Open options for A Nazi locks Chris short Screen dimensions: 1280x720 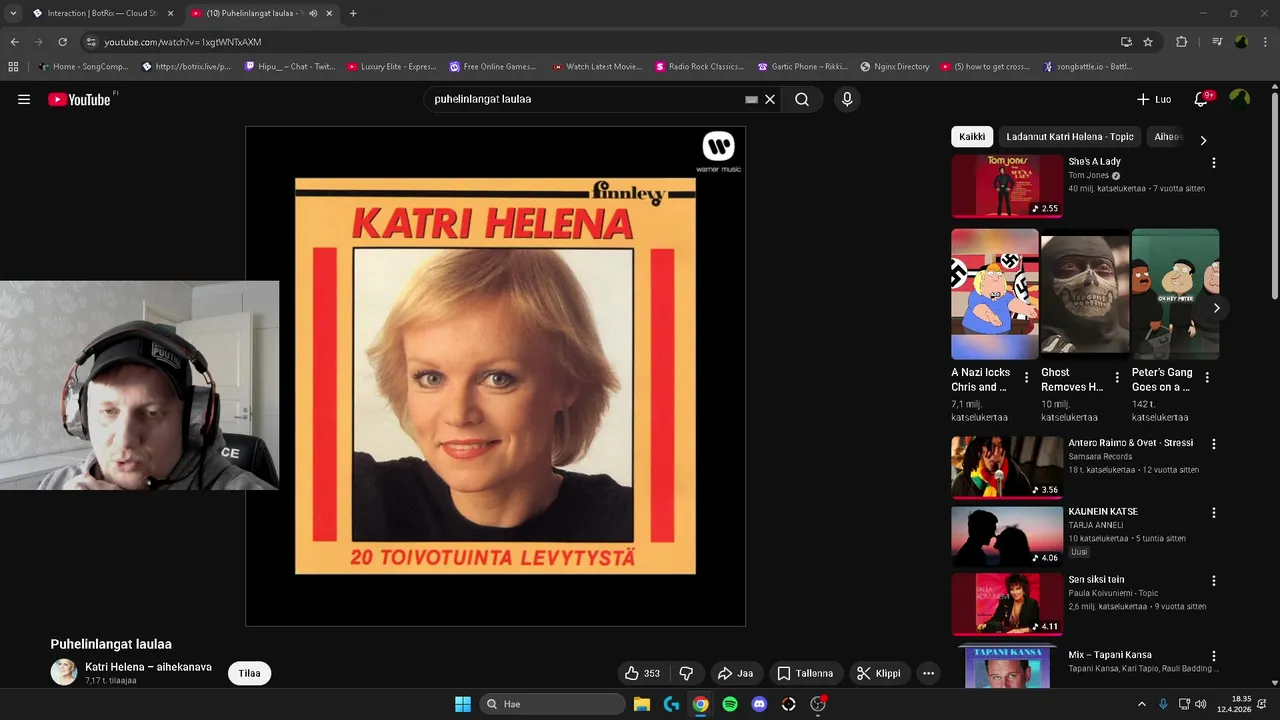1026,378
